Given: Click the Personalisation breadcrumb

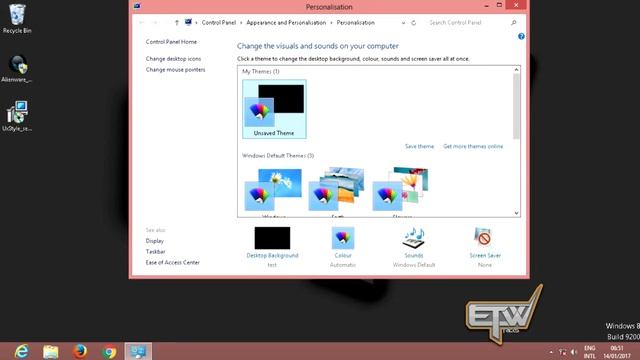Looking at the screenshot, I should click(356, 23).
